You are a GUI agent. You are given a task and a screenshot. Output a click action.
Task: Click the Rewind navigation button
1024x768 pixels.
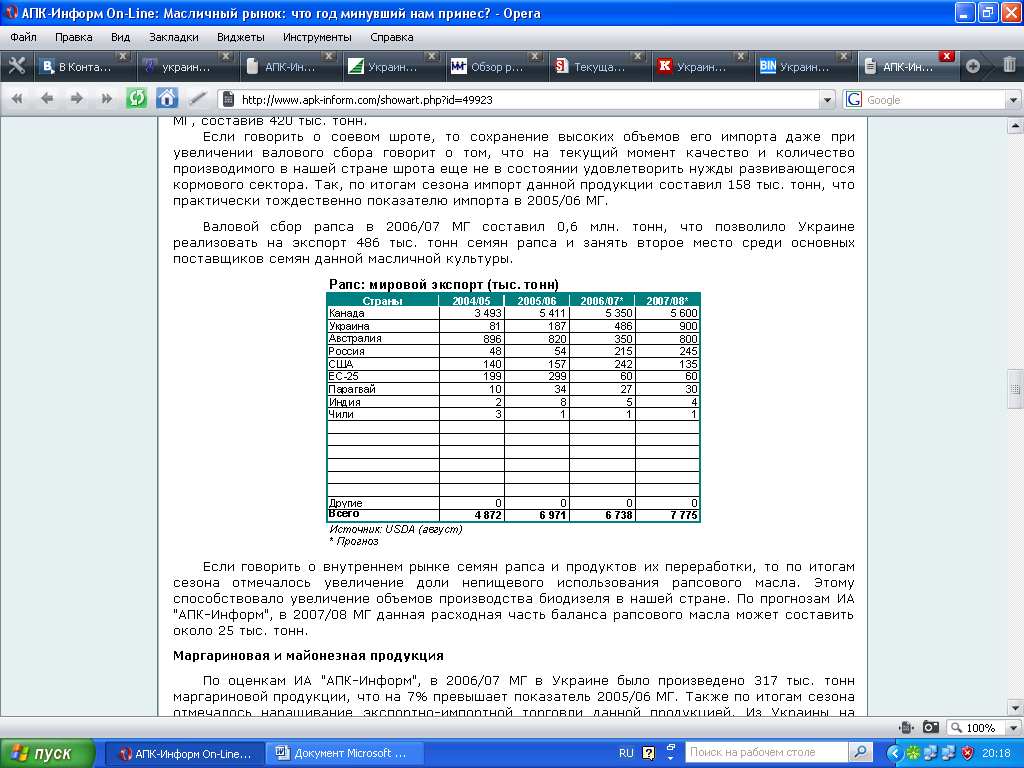[17, 99]
